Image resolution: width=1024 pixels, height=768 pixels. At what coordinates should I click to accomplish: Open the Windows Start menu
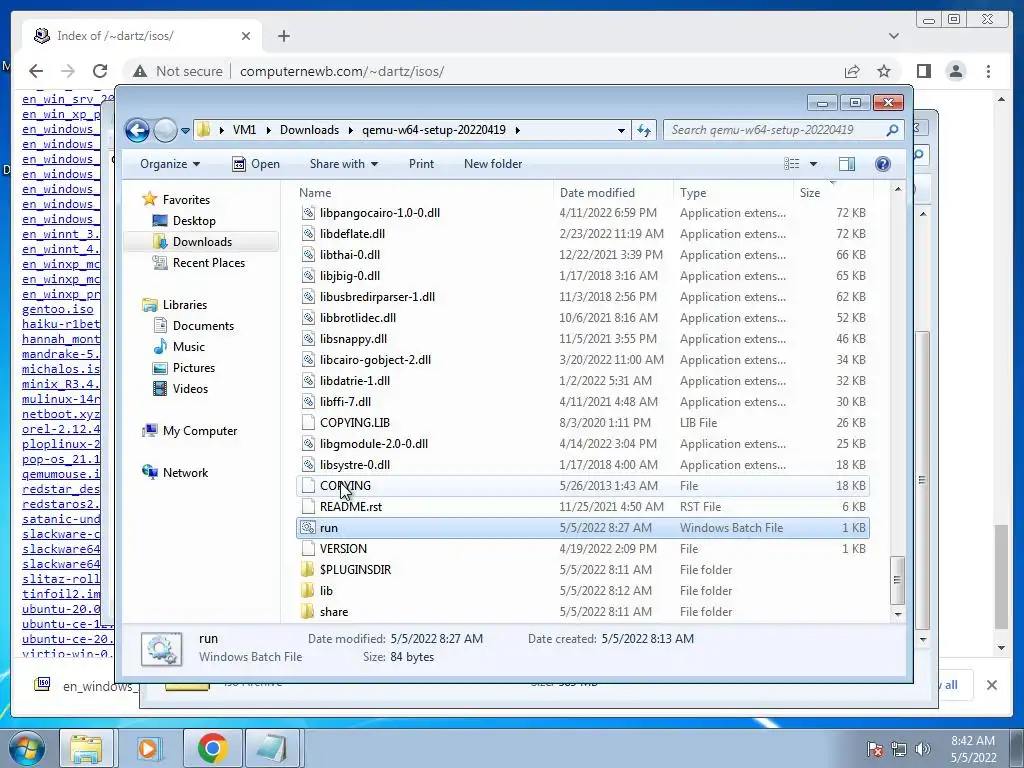(x=27, y=748)
